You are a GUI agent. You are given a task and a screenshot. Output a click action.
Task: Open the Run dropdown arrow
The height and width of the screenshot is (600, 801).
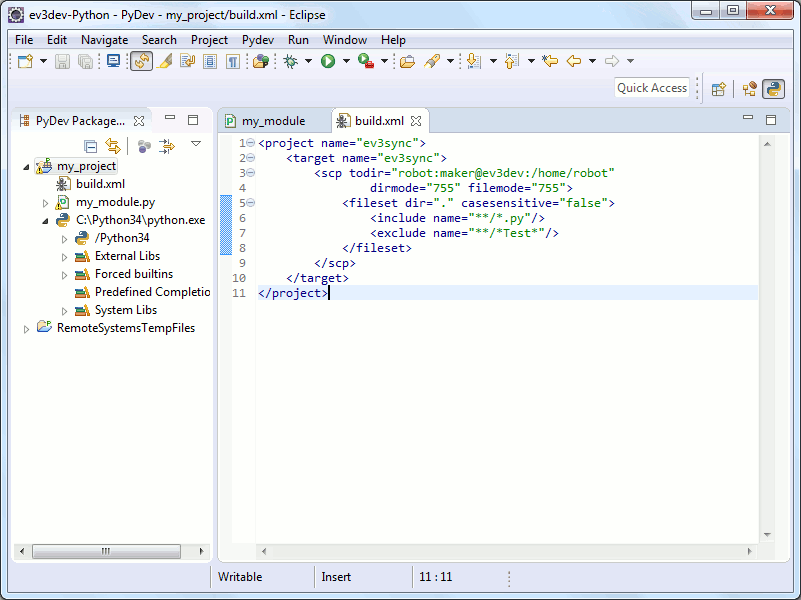coord(346,61)
